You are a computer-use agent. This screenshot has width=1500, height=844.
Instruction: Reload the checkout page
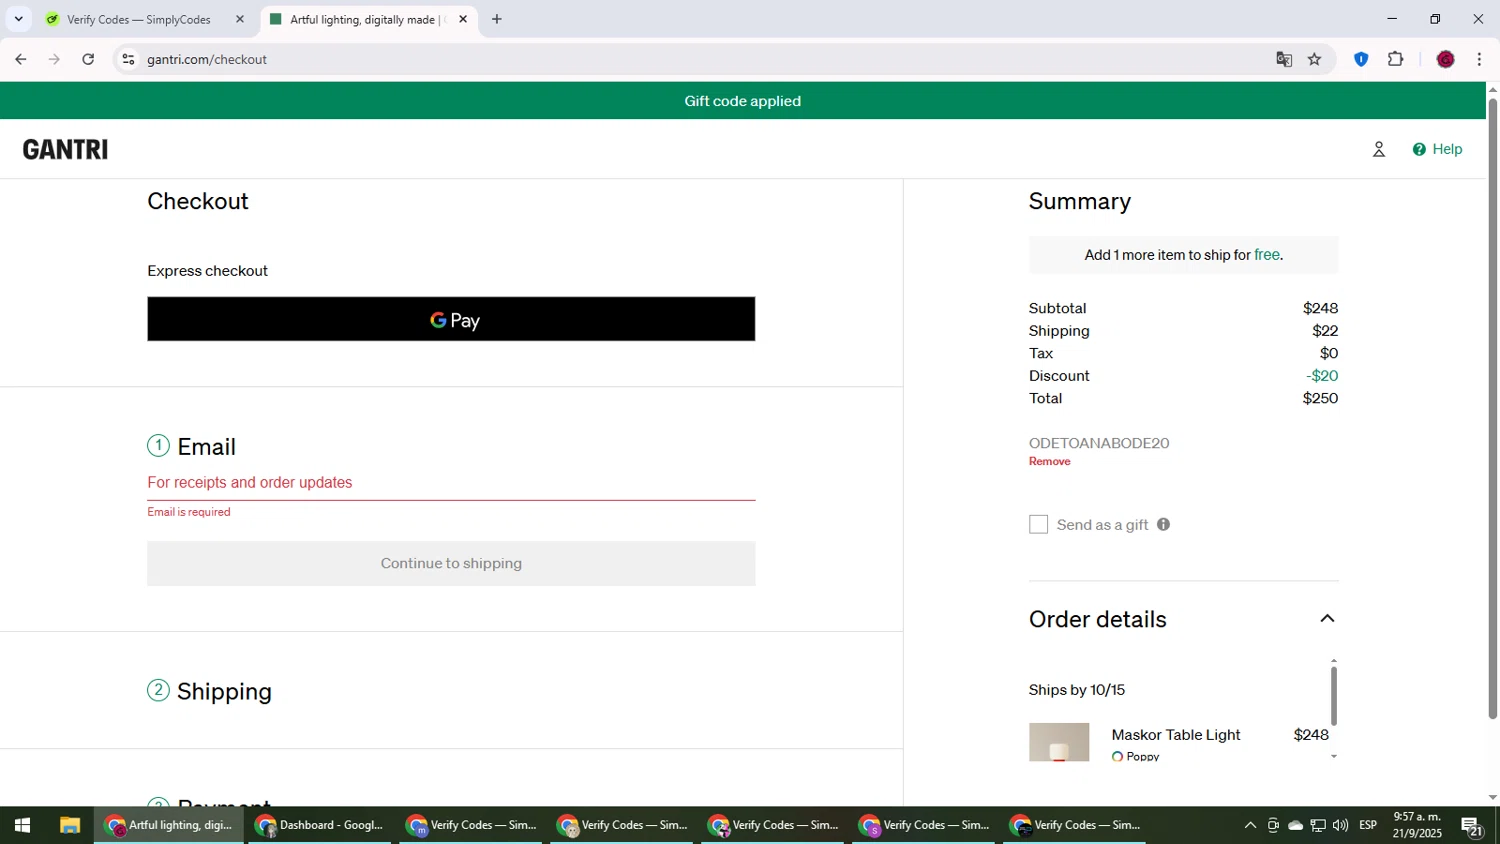(88, 60)
